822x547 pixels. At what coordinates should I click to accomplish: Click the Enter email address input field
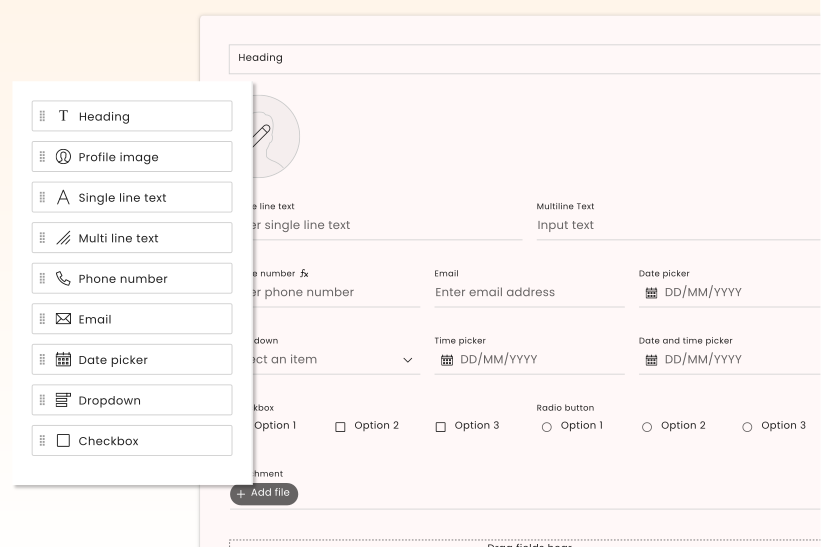(x=526, y=292)
